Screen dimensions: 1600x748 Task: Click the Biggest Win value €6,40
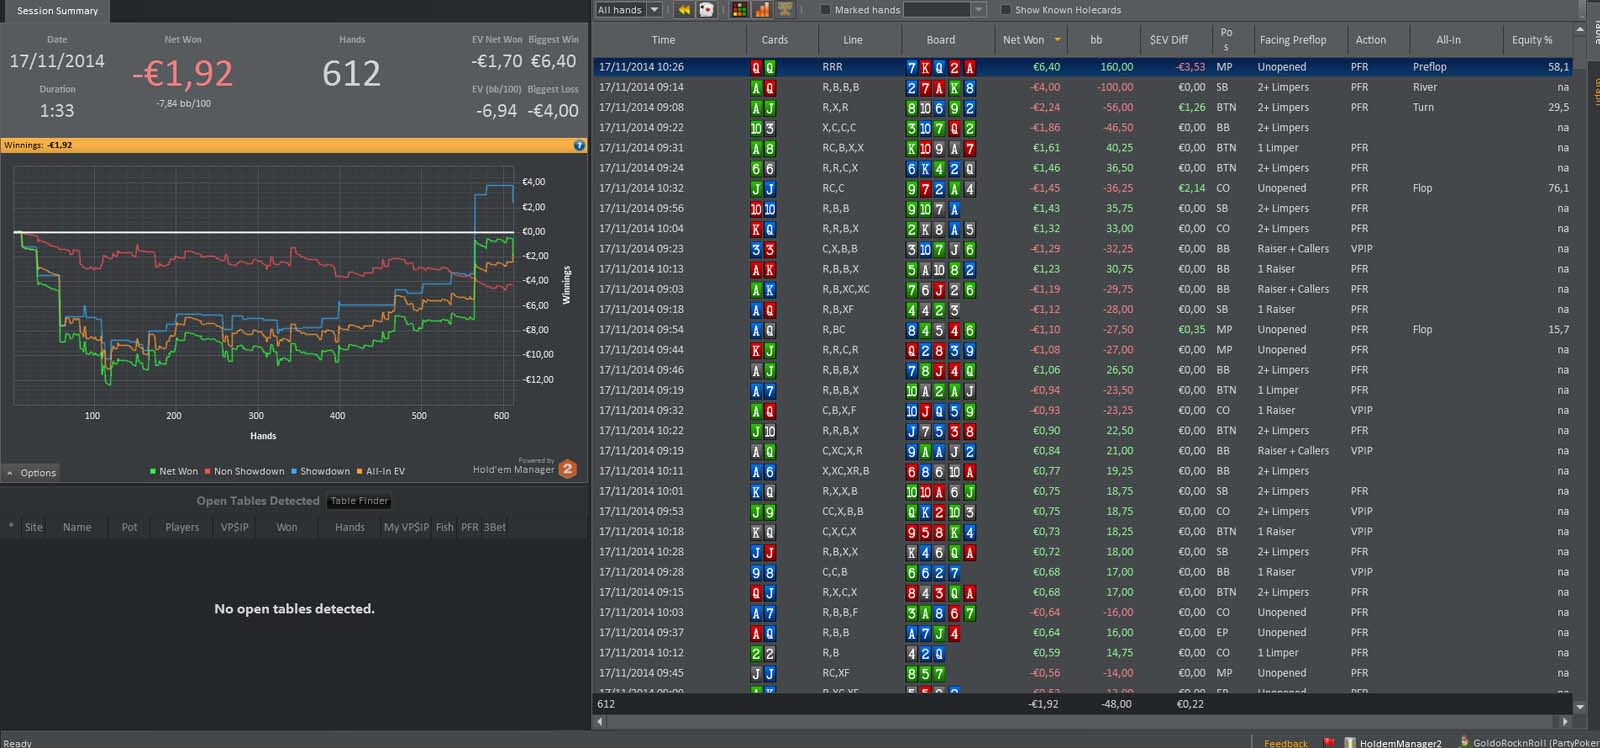point(553,61)
